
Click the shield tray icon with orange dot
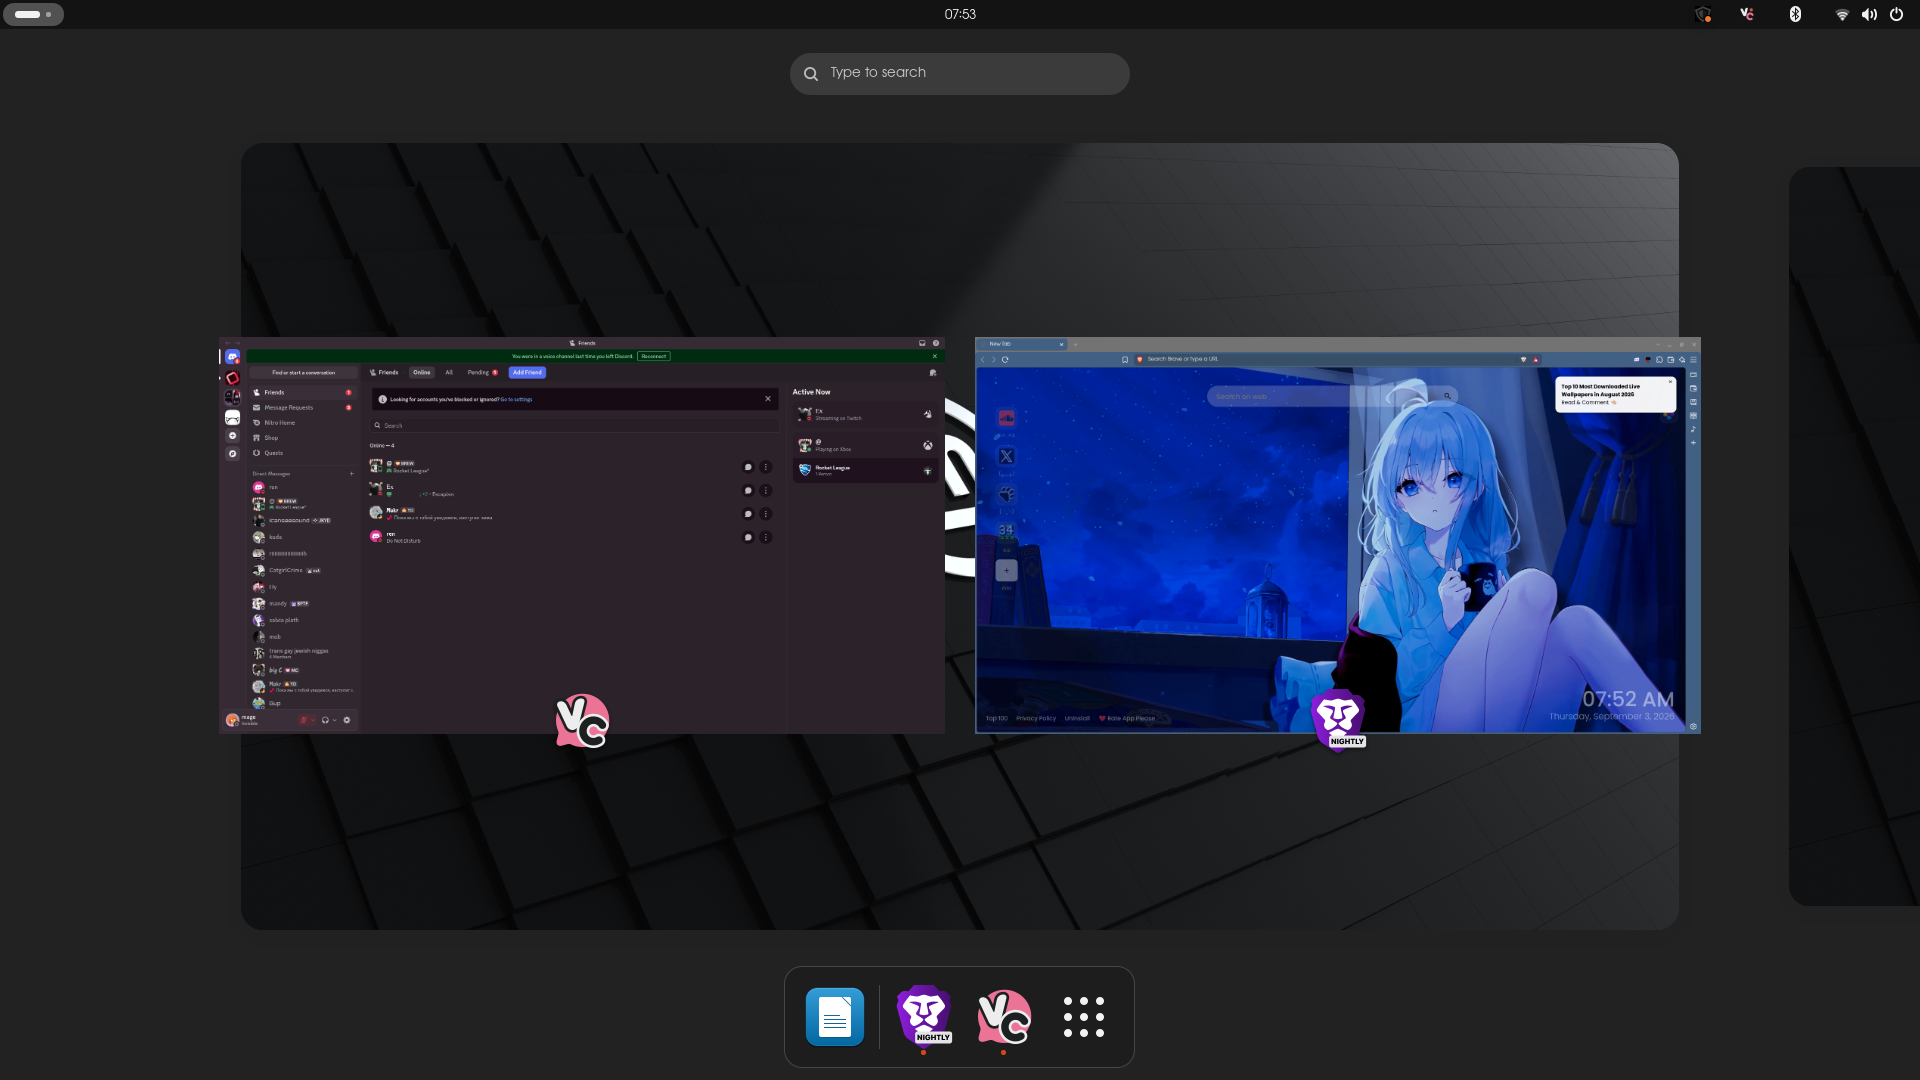click(1703, 14)
